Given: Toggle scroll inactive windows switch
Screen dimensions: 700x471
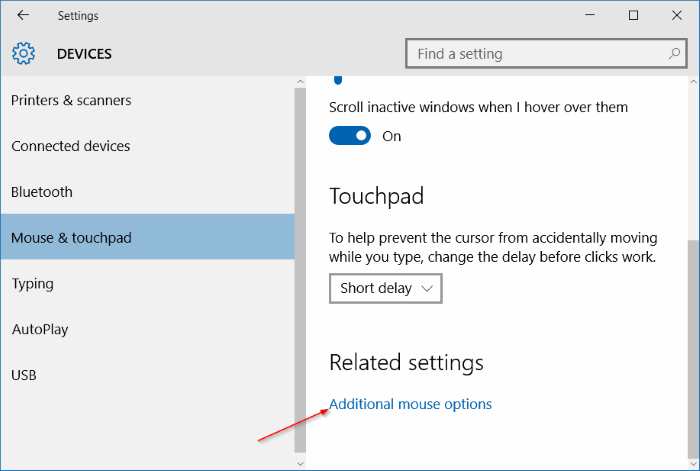Looking at the screenshot, I should point(350,136).
